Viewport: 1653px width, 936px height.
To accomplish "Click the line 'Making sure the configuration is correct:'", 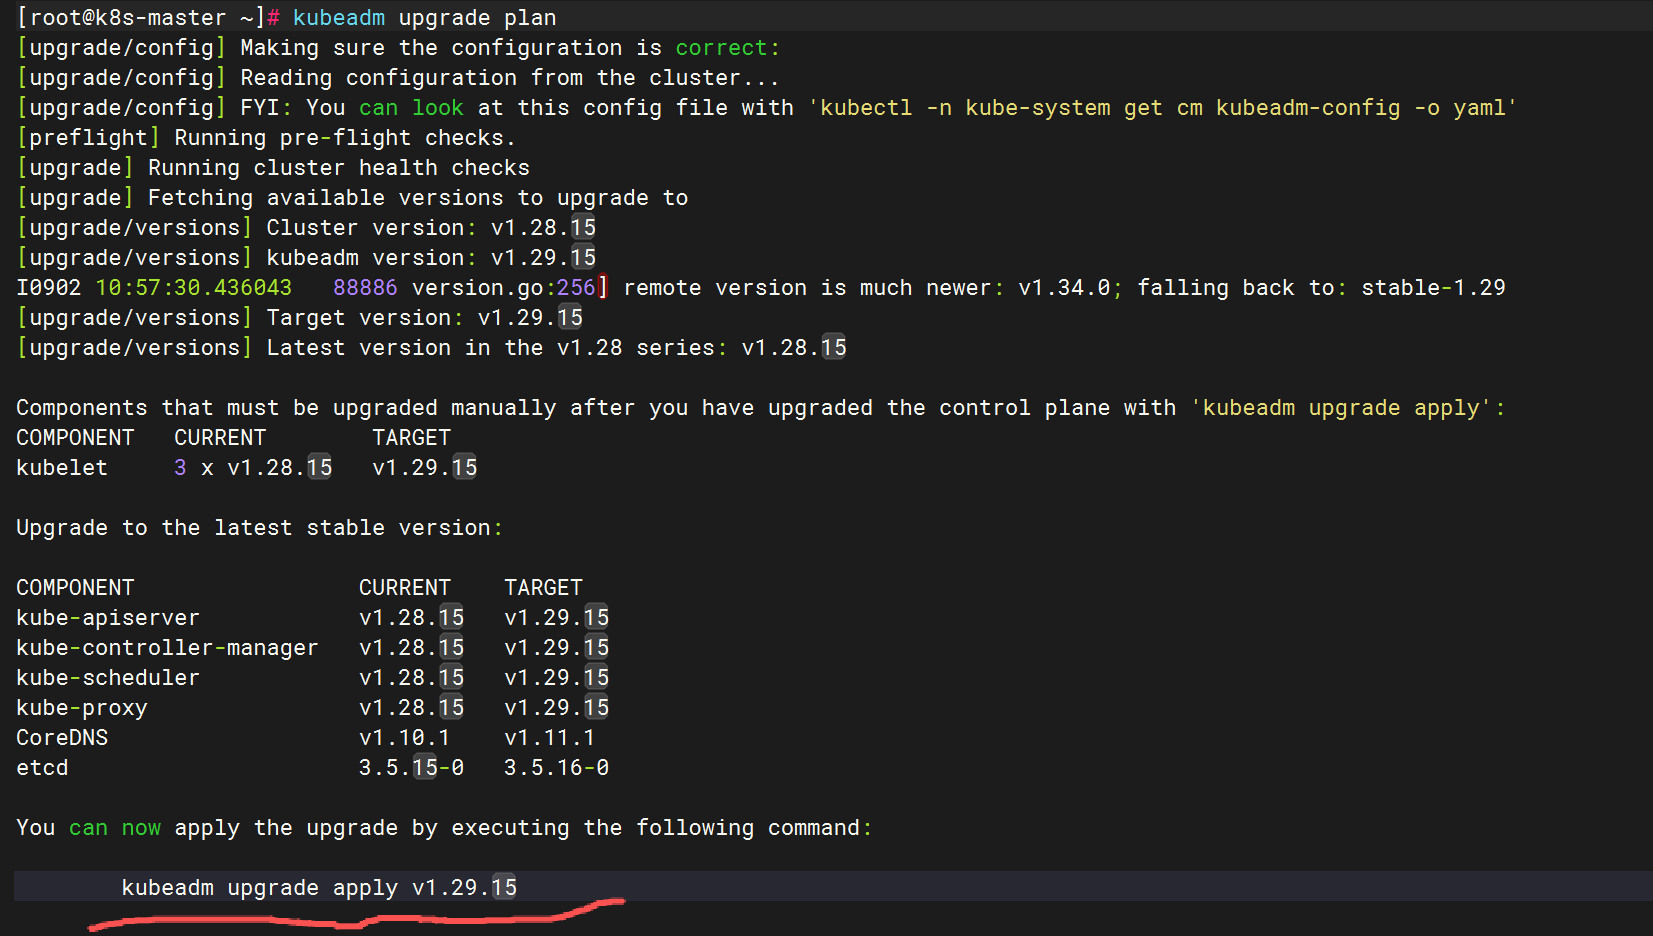I will pos(510,48).
